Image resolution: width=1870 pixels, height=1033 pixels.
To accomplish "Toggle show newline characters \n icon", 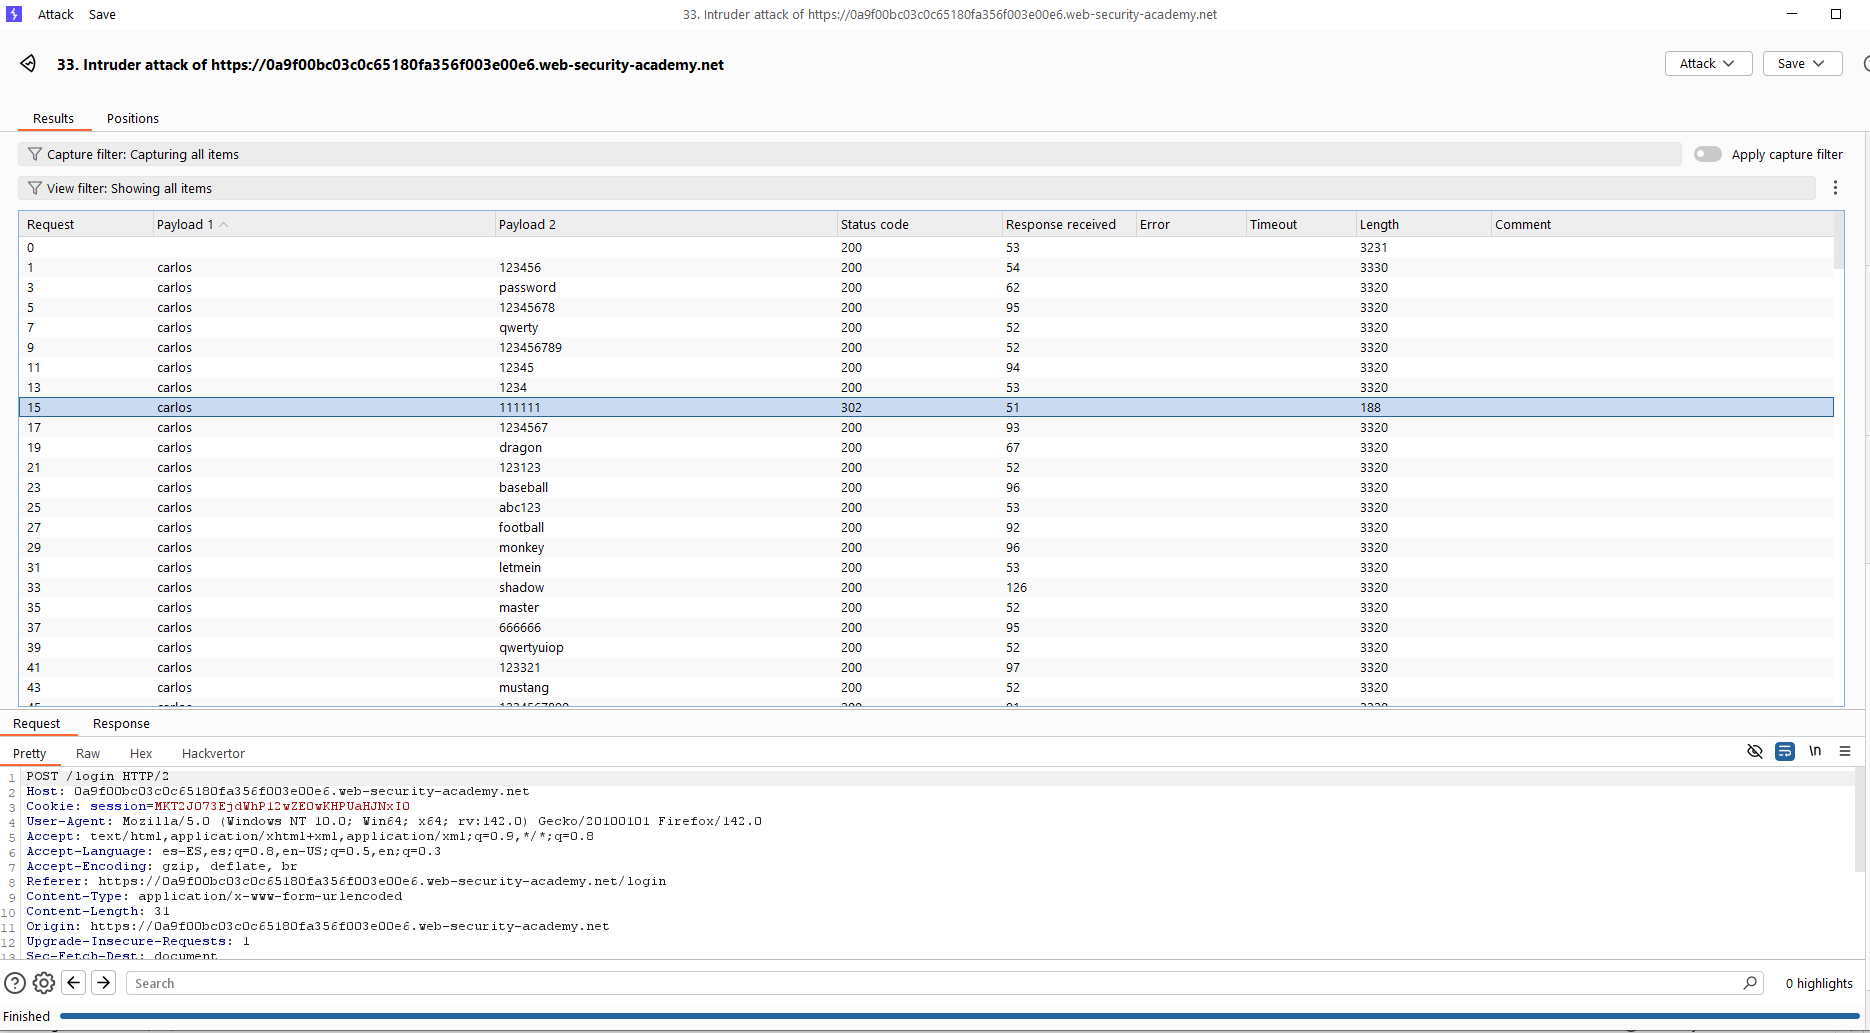I will click(1815, 751).
